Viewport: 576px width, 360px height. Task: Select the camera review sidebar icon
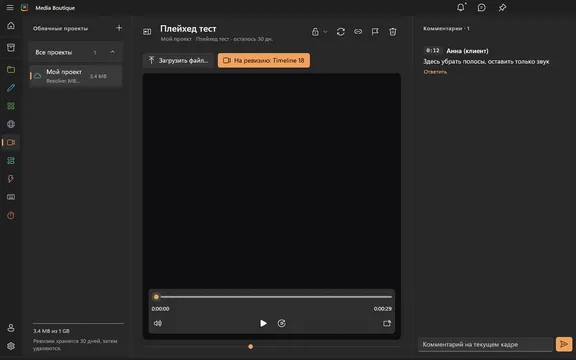[11, 142]
